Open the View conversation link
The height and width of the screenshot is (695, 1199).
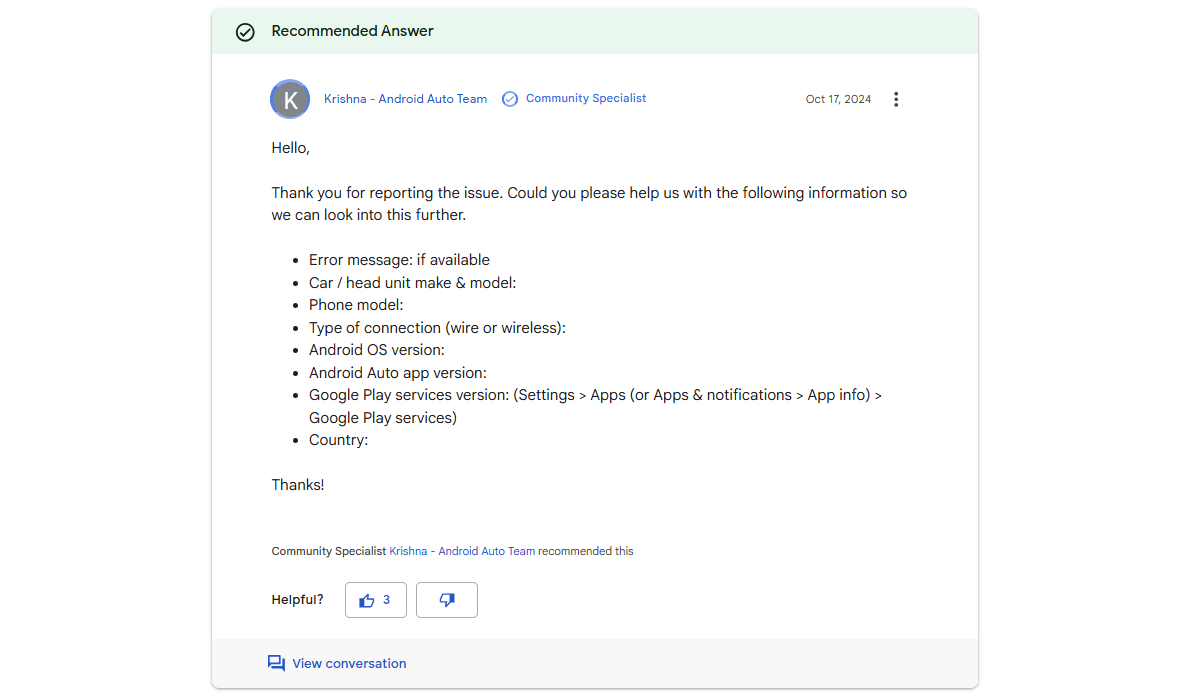click(x=349, y=664)
